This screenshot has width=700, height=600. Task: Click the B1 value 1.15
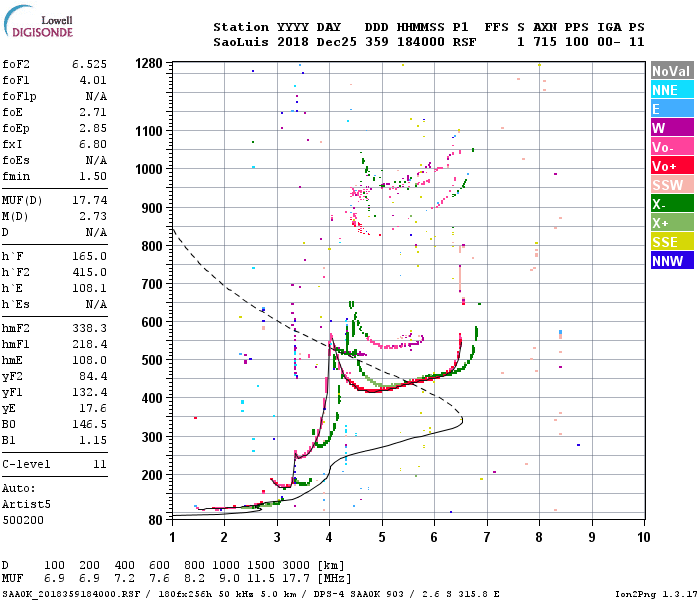tap(93, 440)
